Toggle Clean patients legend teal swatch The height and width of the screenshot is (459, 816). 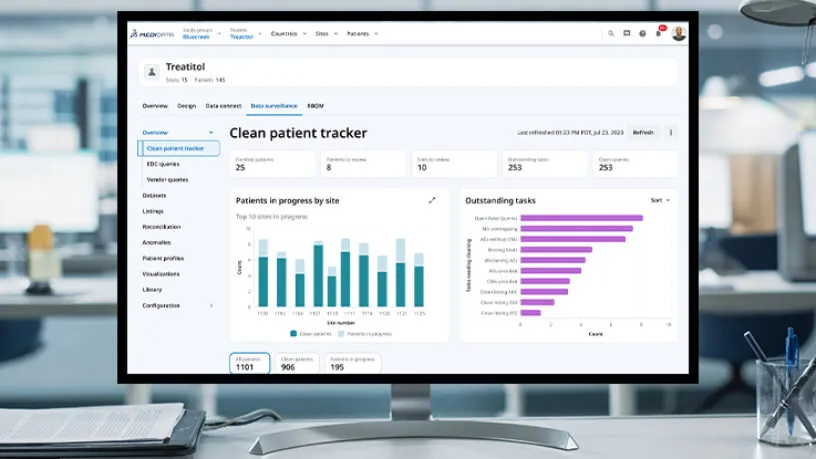pos(294,334)
